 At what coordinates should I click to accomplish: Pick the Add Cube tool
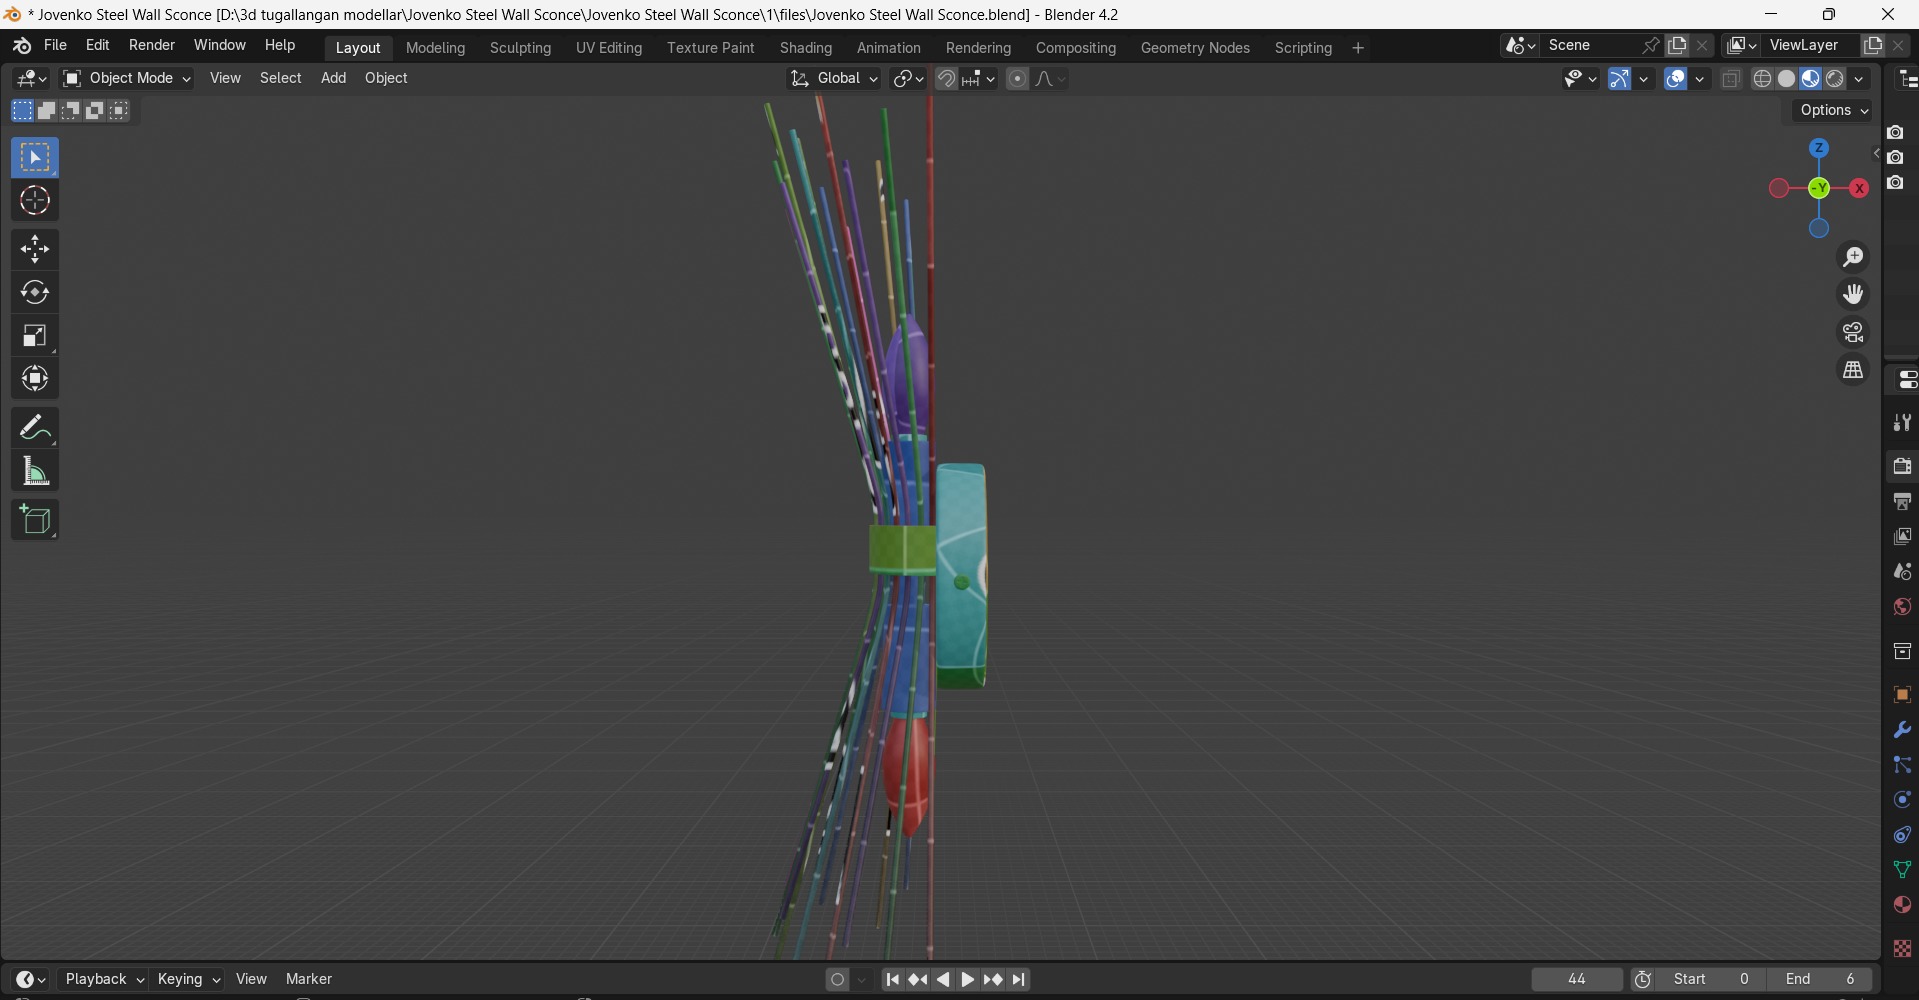click(x=35, y=520)
